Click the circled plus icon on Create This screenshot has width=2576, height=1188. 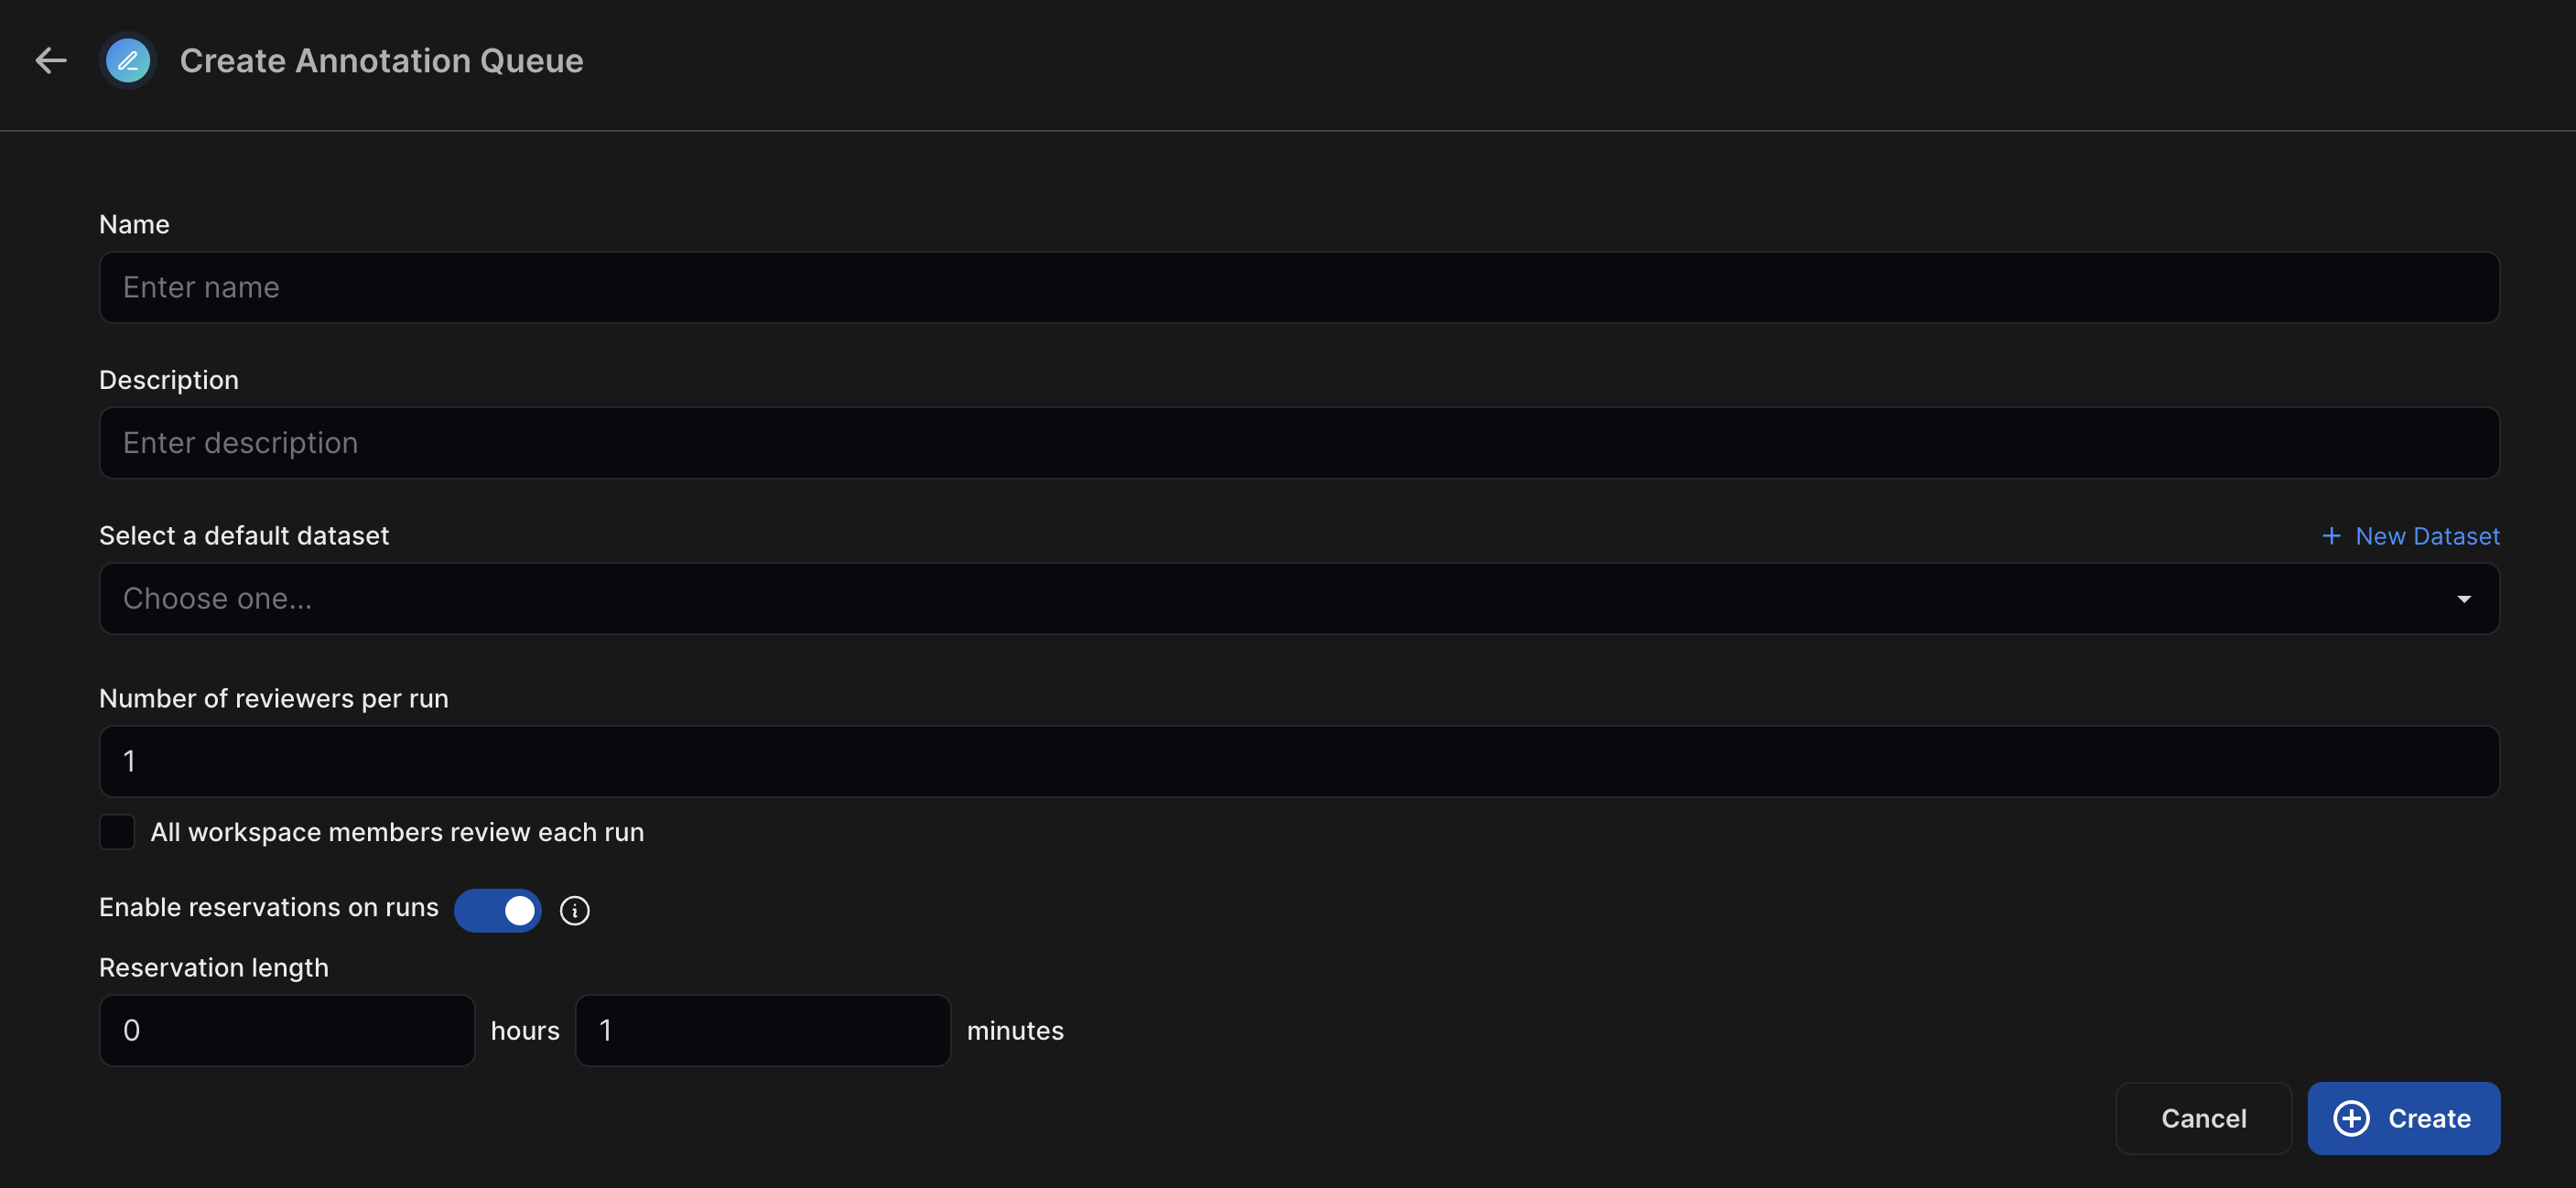2351,1118
